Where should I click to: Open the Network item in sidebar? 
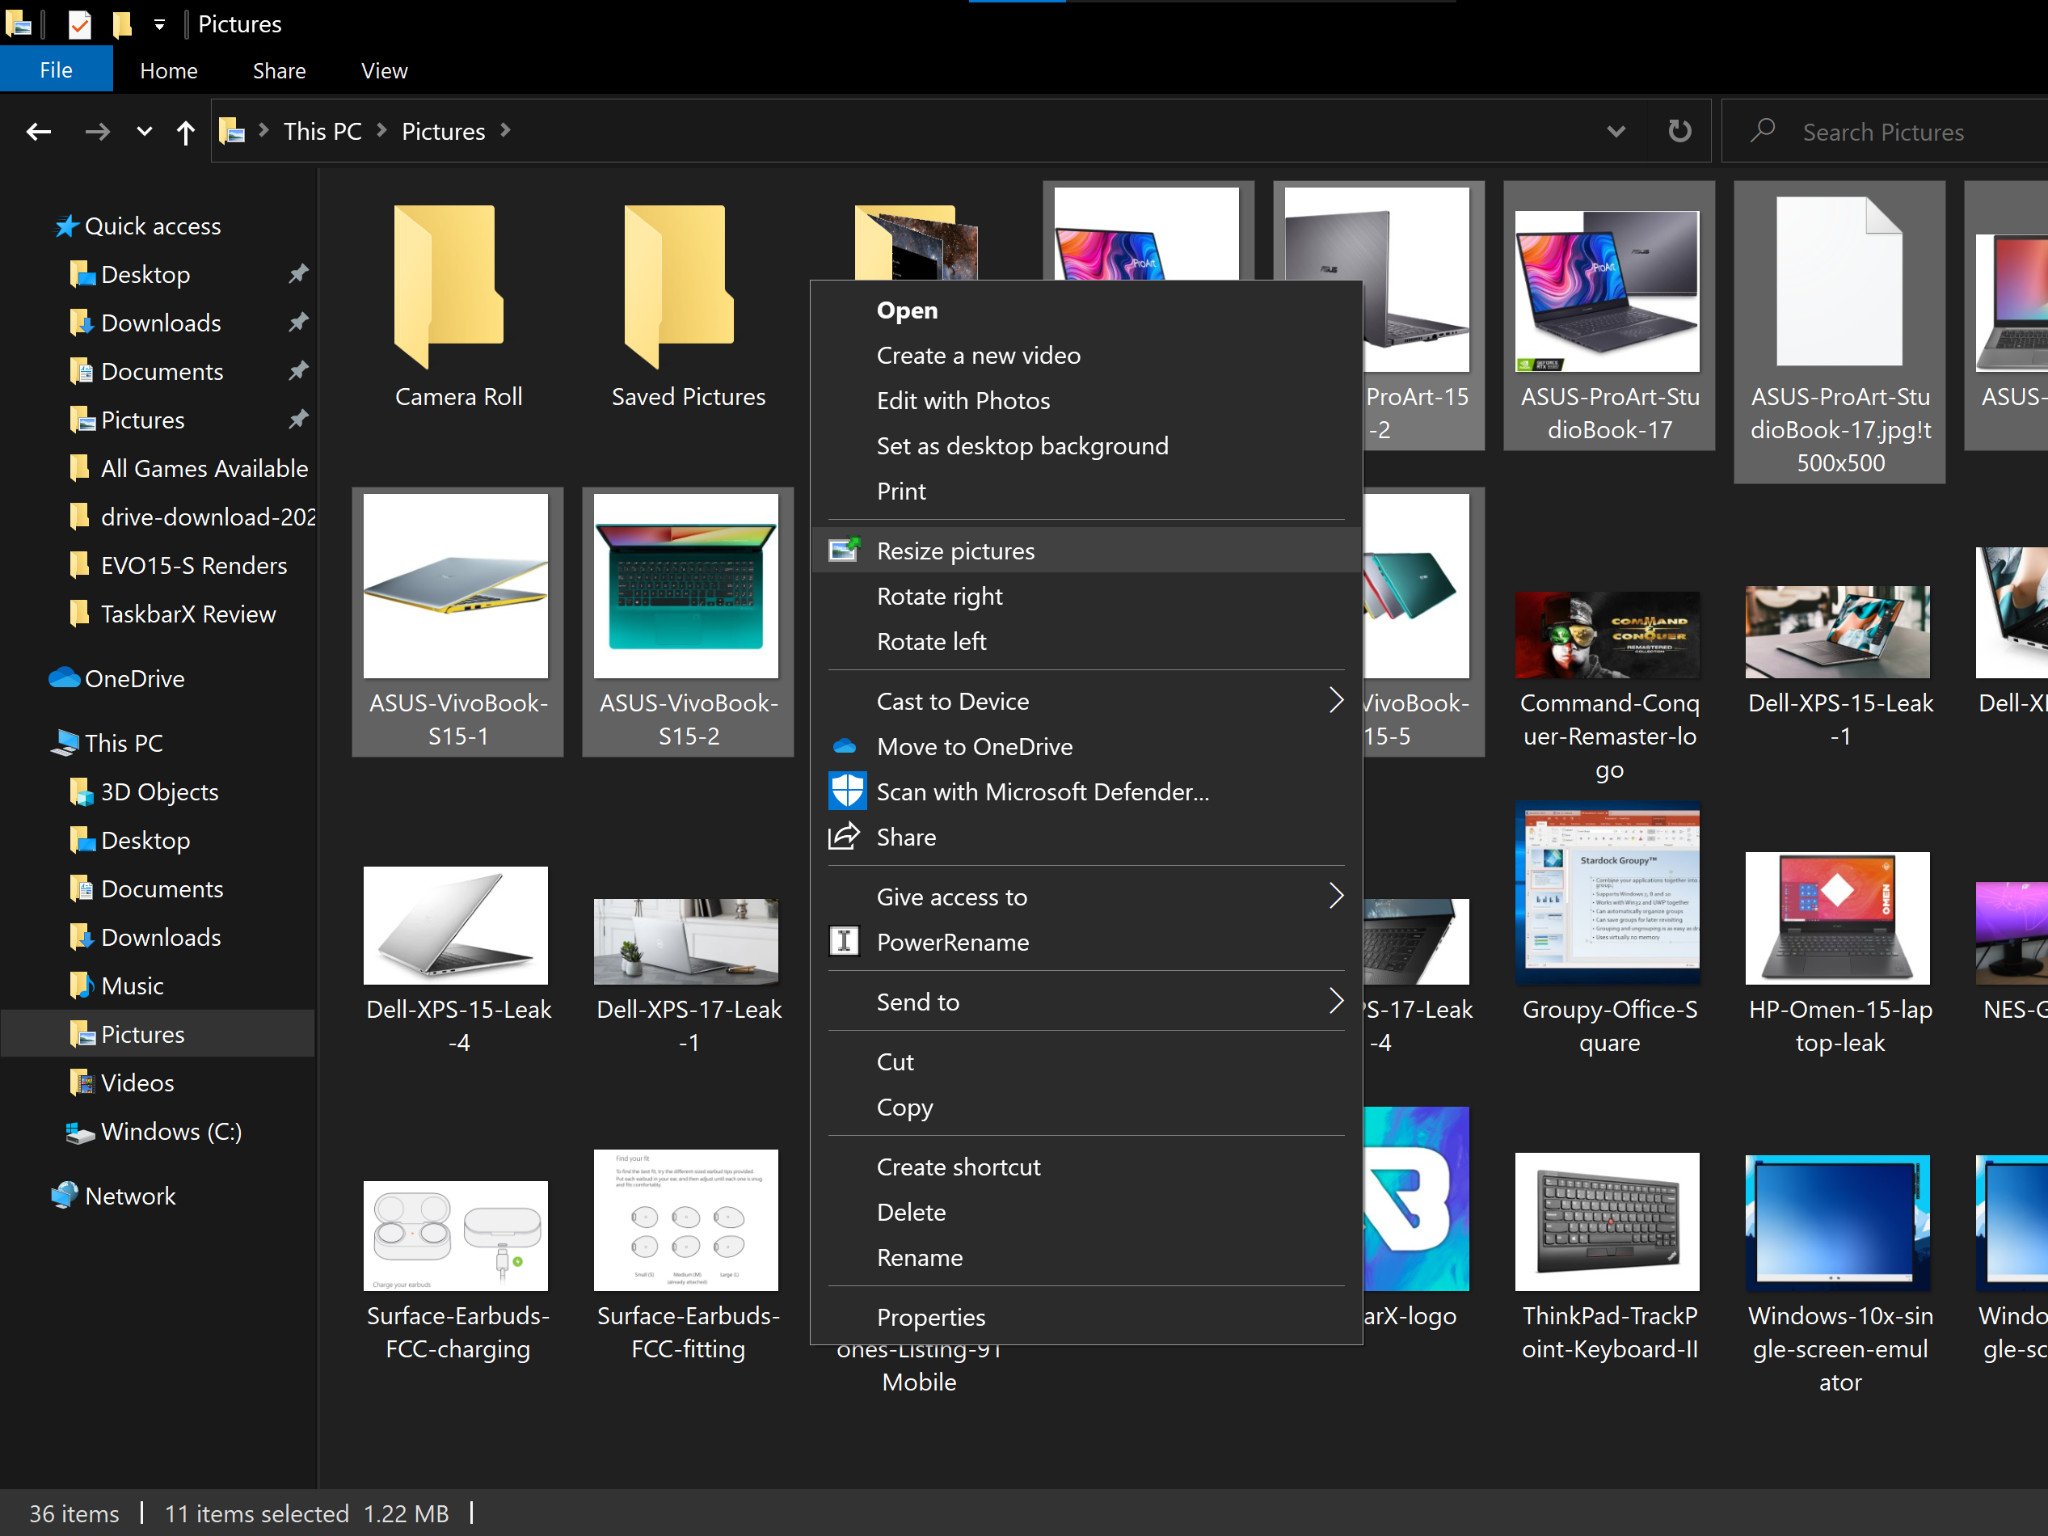pyautogui.click(x=130, y=1196)
